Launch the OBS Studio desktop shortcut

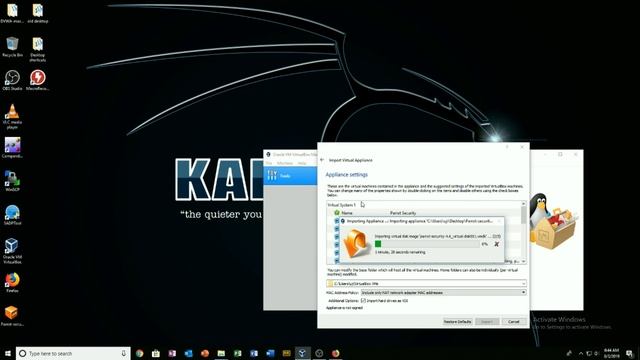12,80
